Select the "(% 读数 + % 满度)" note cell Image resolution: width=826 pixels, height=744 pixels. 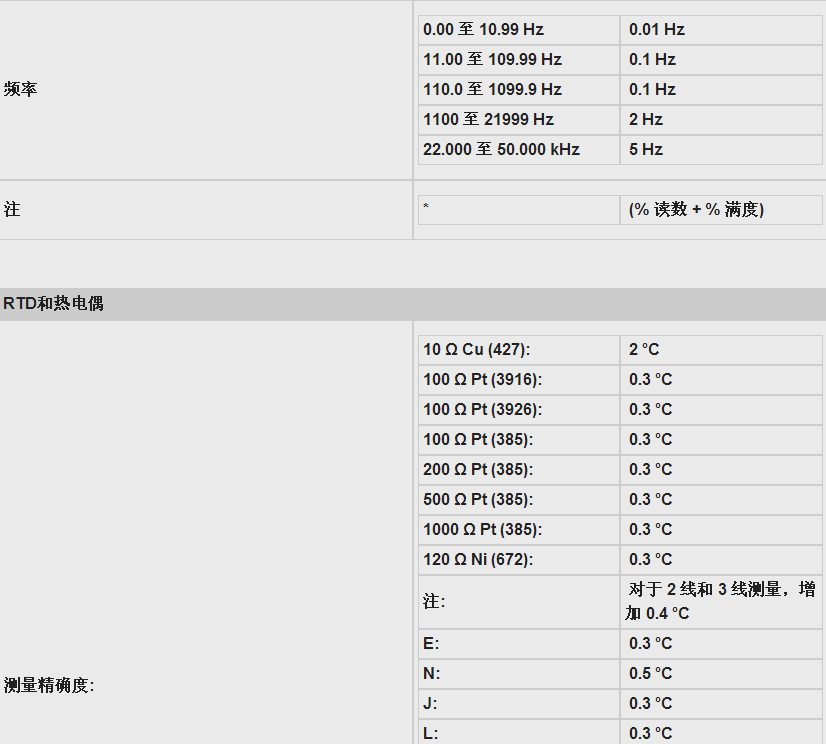(x=696, y=210)
